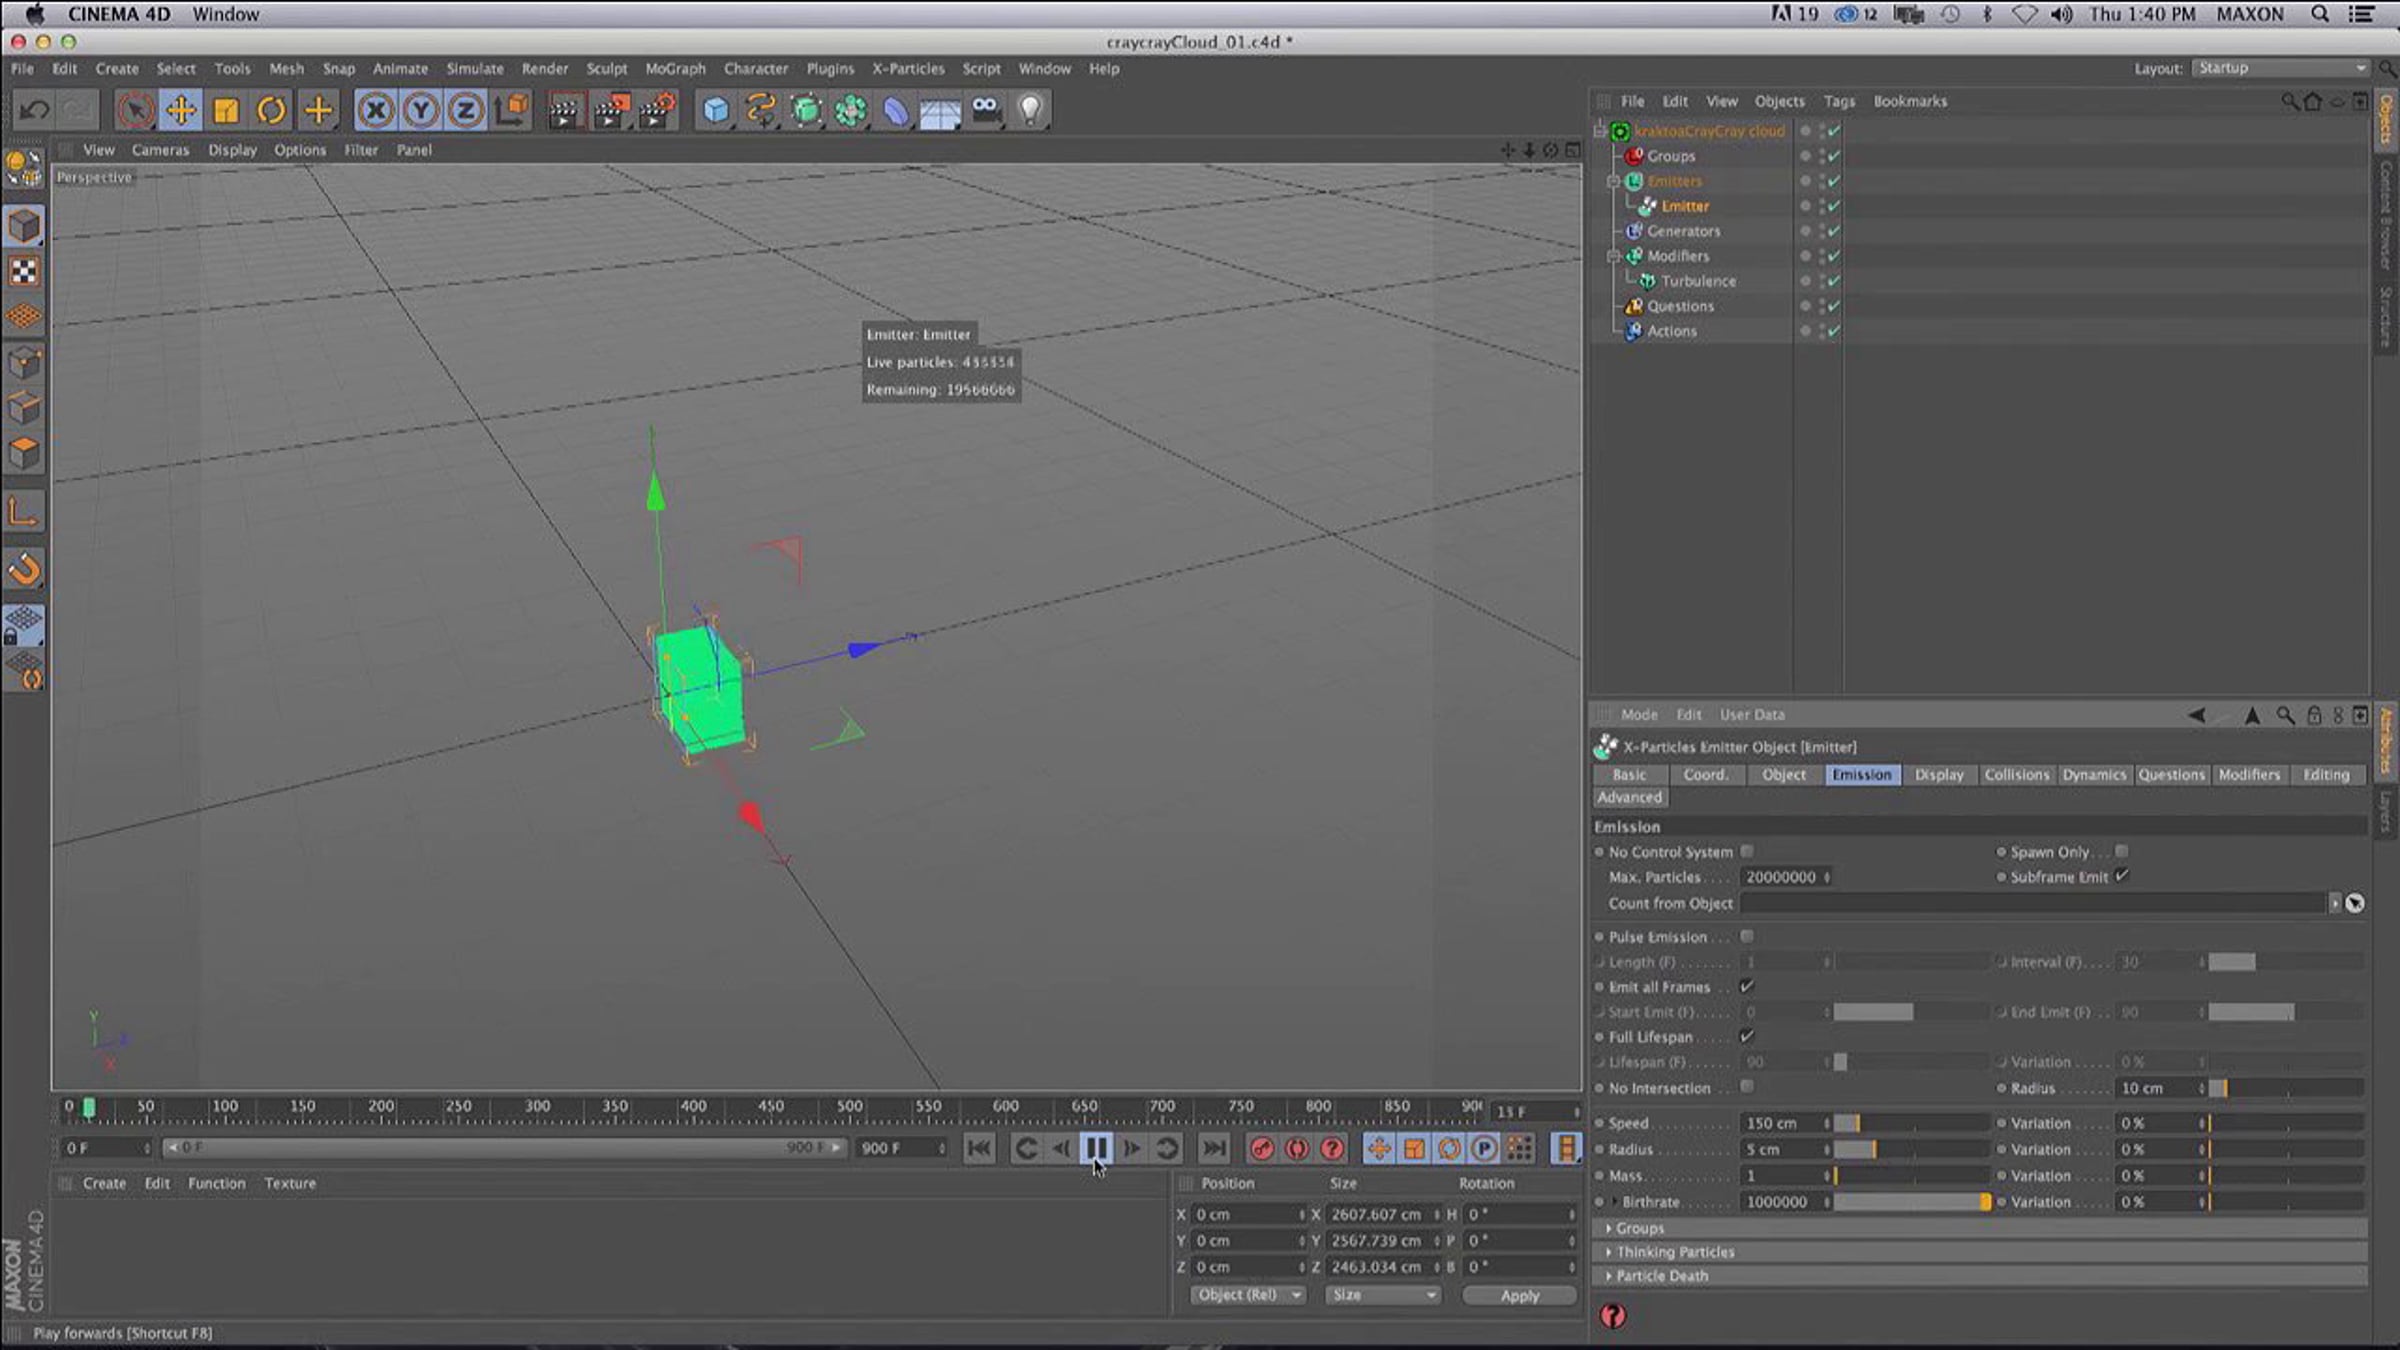Screen dimensions: 2400x1350
Task: Add a Cube primitive object
Action: pyautogui.click(x=716, y=110)
